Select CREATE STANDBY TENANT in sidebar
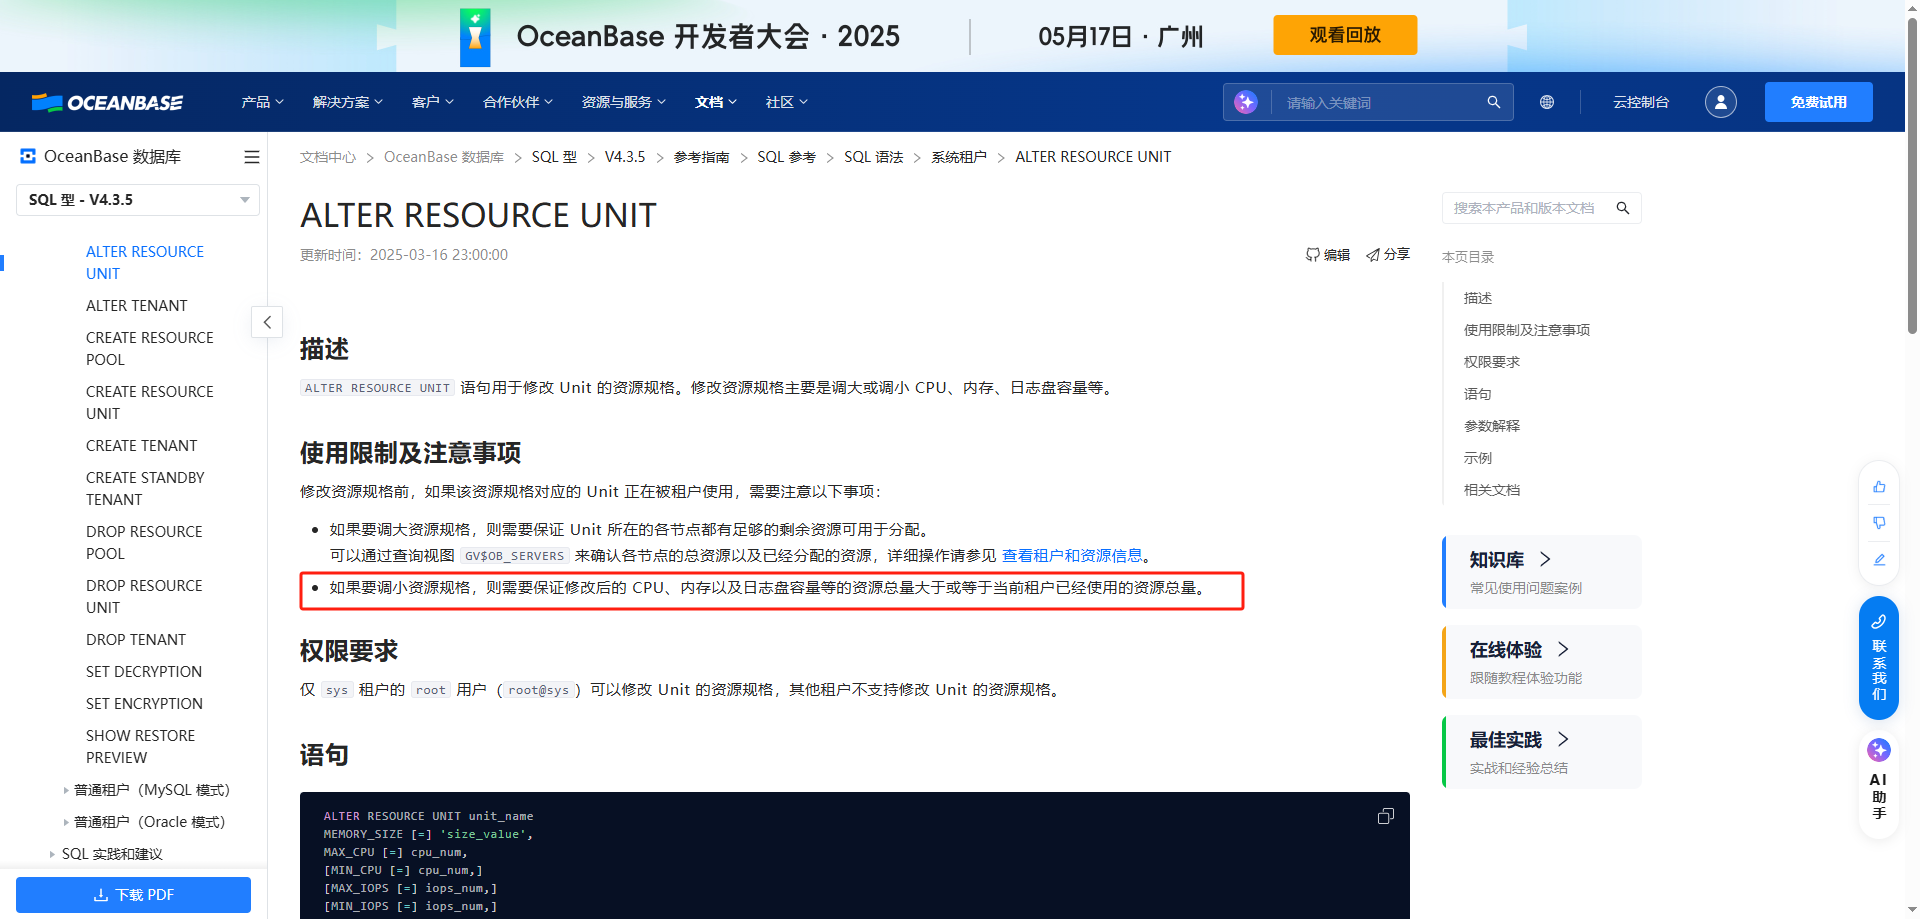This screenshot has height=919, width=1920. click(x=146, y=489)
